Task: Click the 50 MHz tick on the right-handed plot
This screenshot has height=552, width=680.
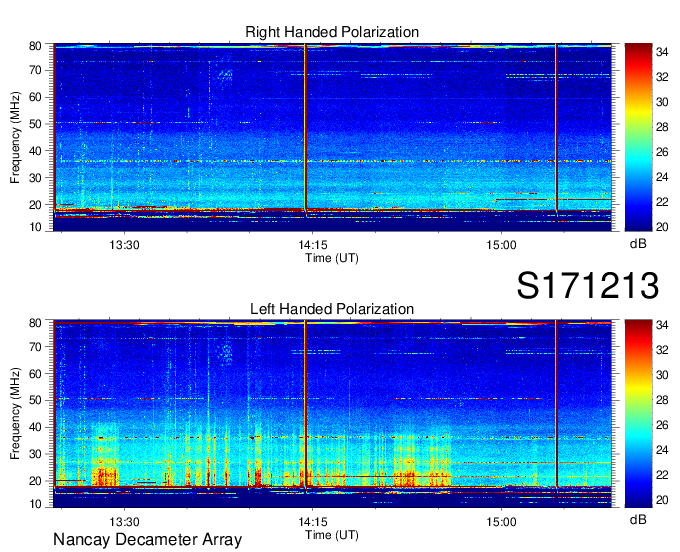Action: tap(35, 124)
